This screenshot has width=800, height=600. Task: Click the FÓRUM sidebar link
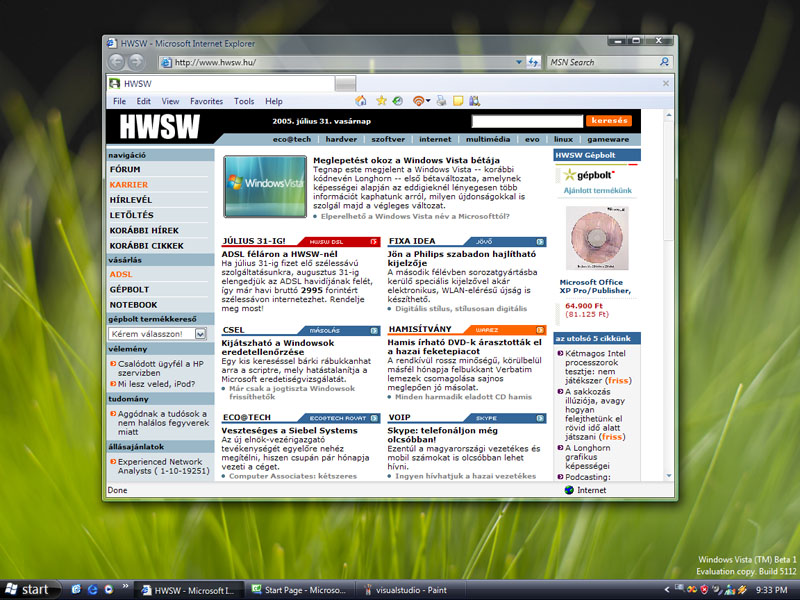click(125, 169)
